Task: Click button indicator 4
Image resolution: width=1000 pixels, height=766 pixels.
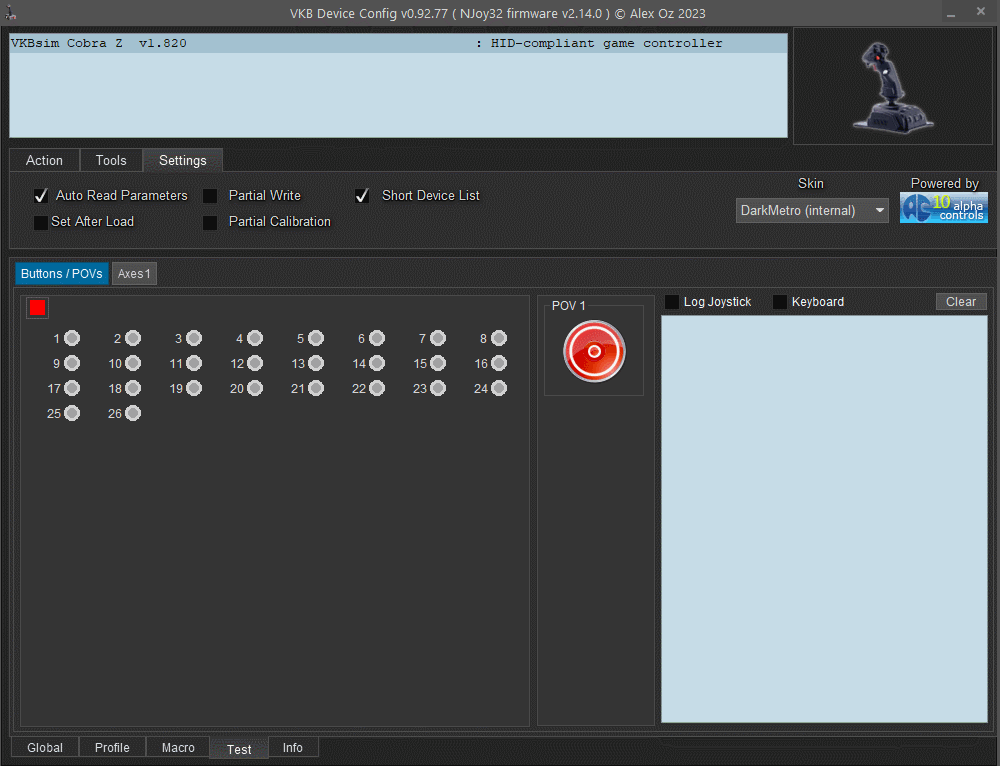Action: coord(255,338)
